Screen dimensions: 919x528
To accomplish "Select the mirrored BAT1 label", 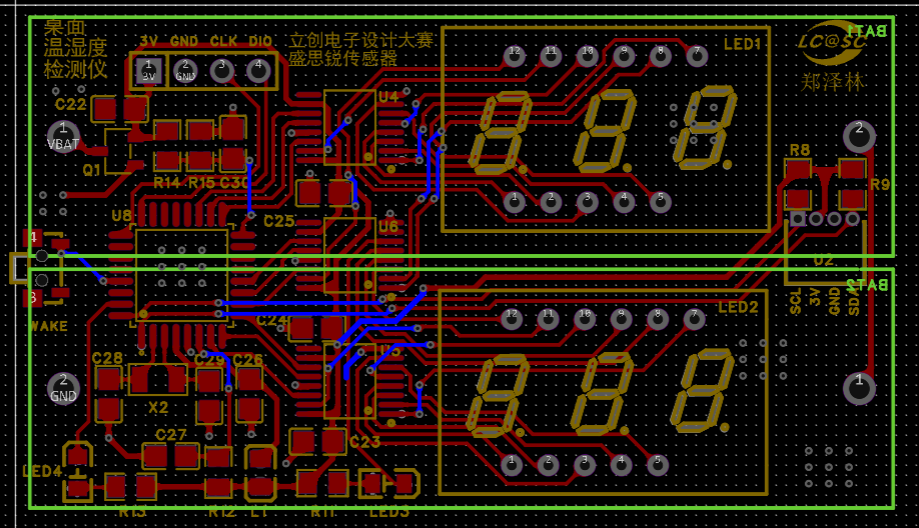I will [x=866, y=31].
